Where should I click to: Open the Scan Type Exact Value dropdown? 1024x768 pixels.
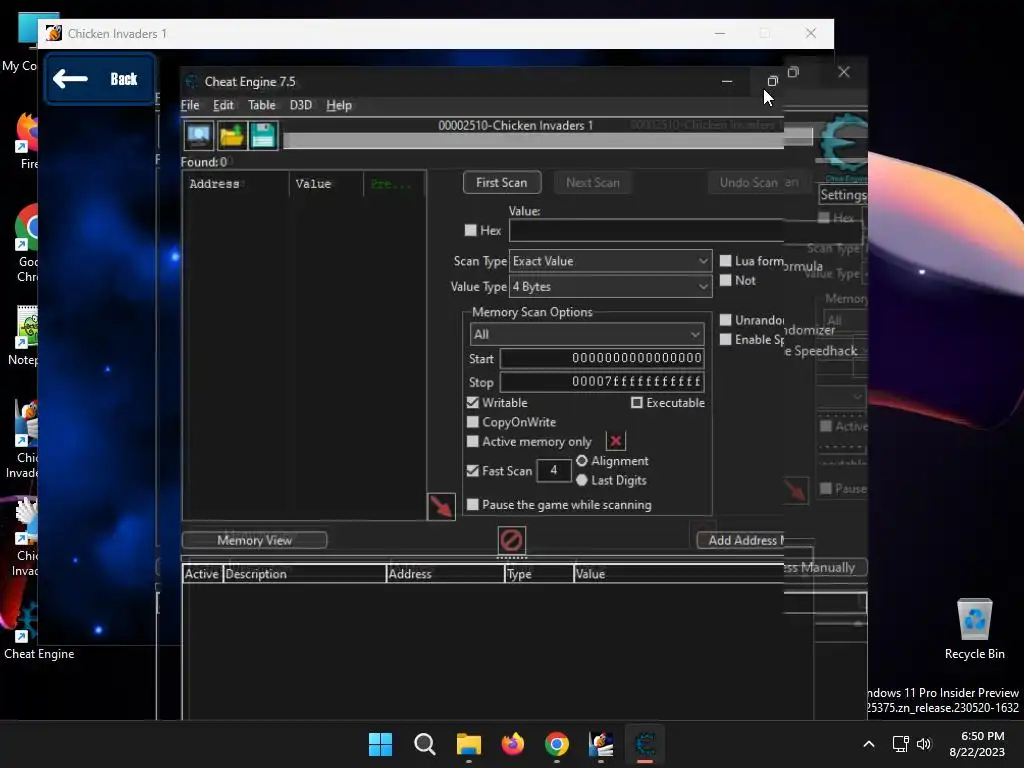point(610,261)
